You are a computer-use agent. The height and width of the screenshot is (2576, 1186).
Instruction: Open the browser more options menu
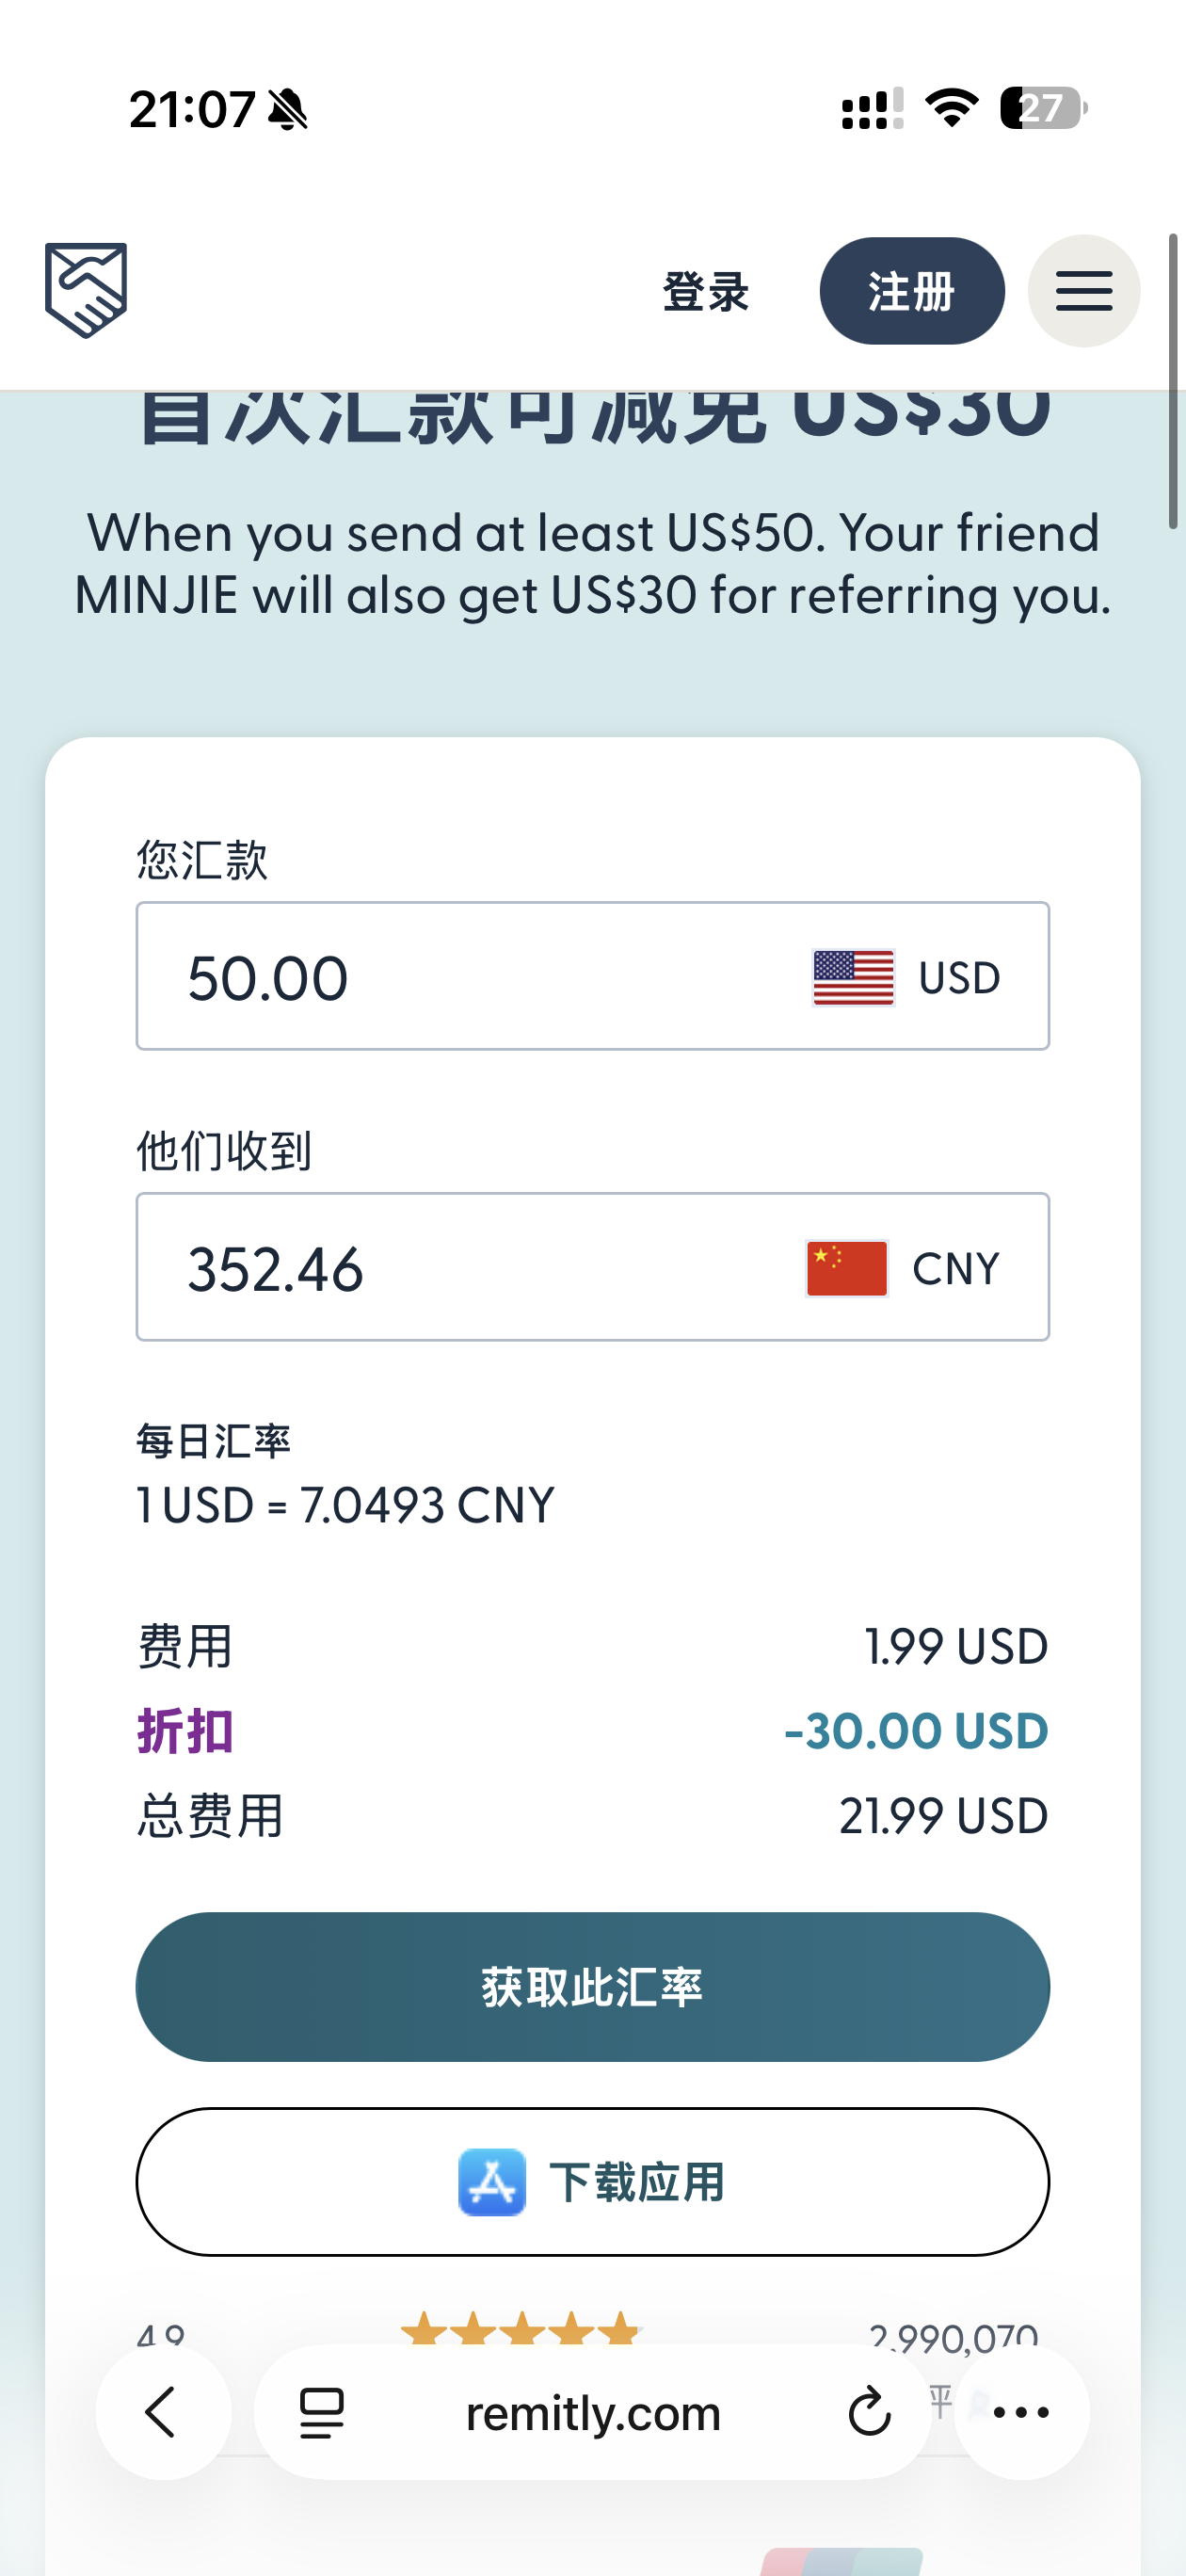pos(1021,2412)
